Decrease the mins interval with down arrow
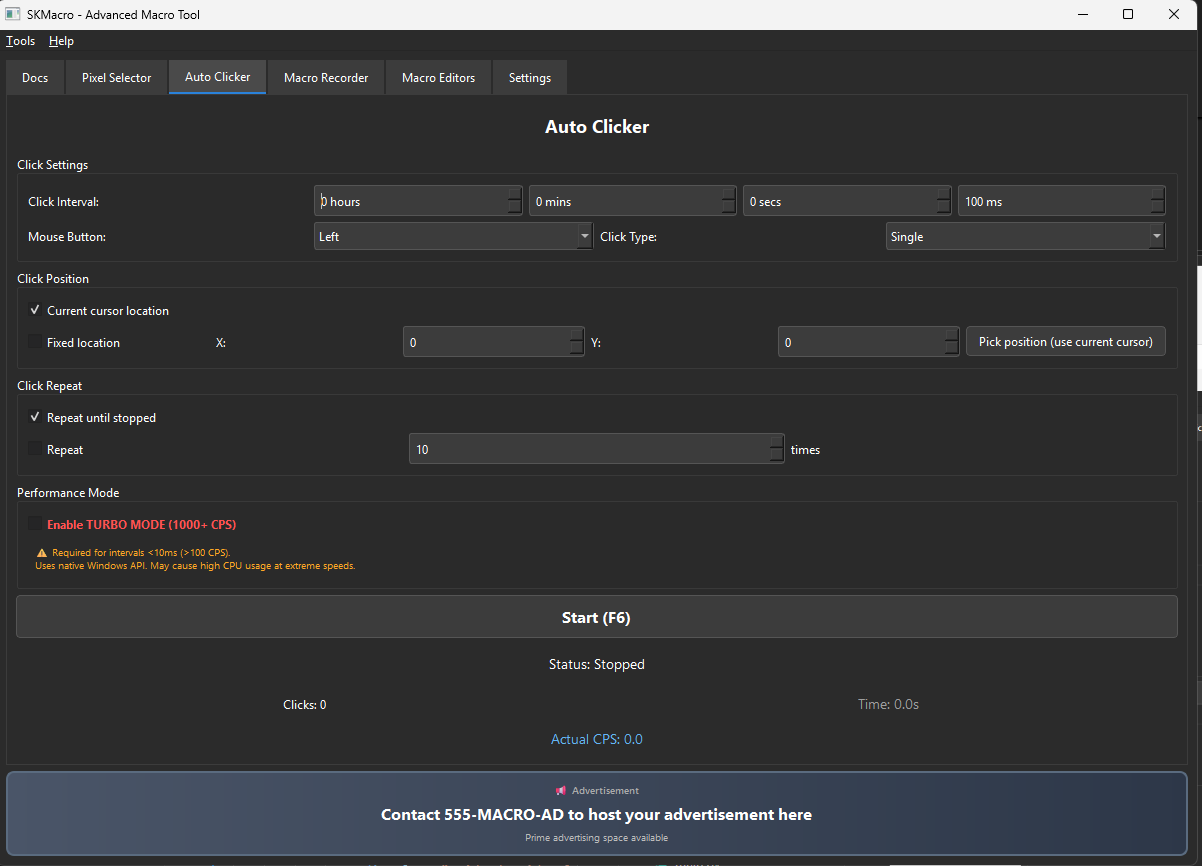1202x866 pixels. 729,208
